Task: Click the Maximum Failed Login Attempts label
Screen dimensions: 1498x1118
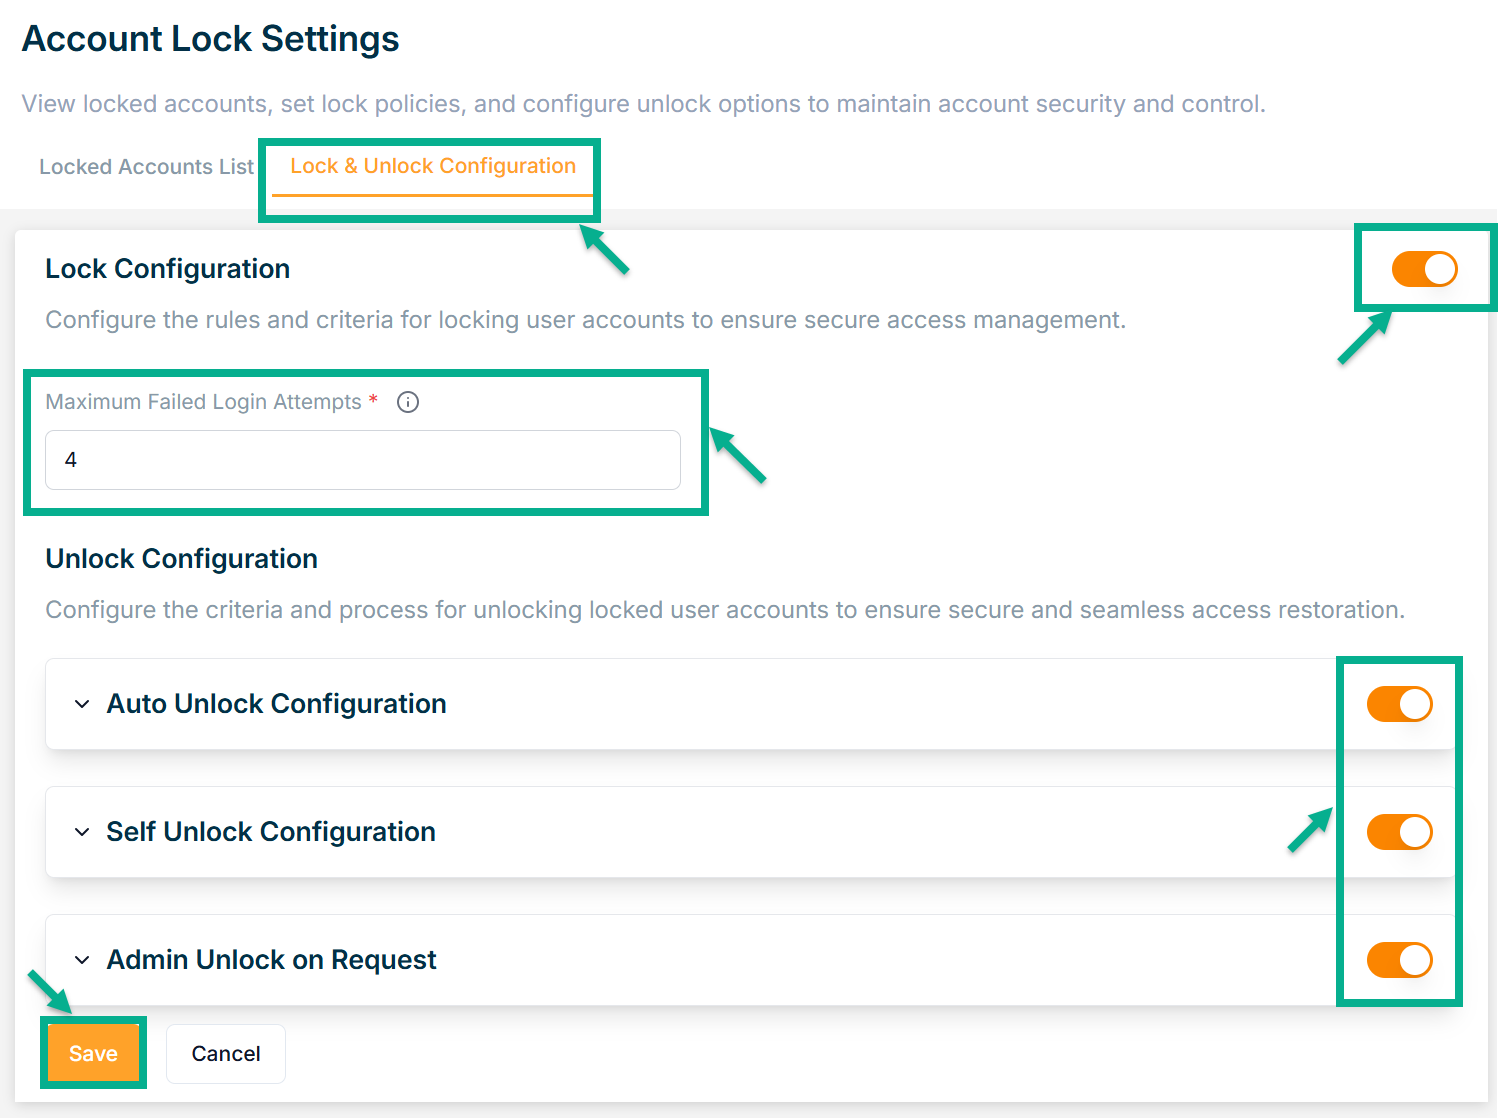Action: point(203,402)
